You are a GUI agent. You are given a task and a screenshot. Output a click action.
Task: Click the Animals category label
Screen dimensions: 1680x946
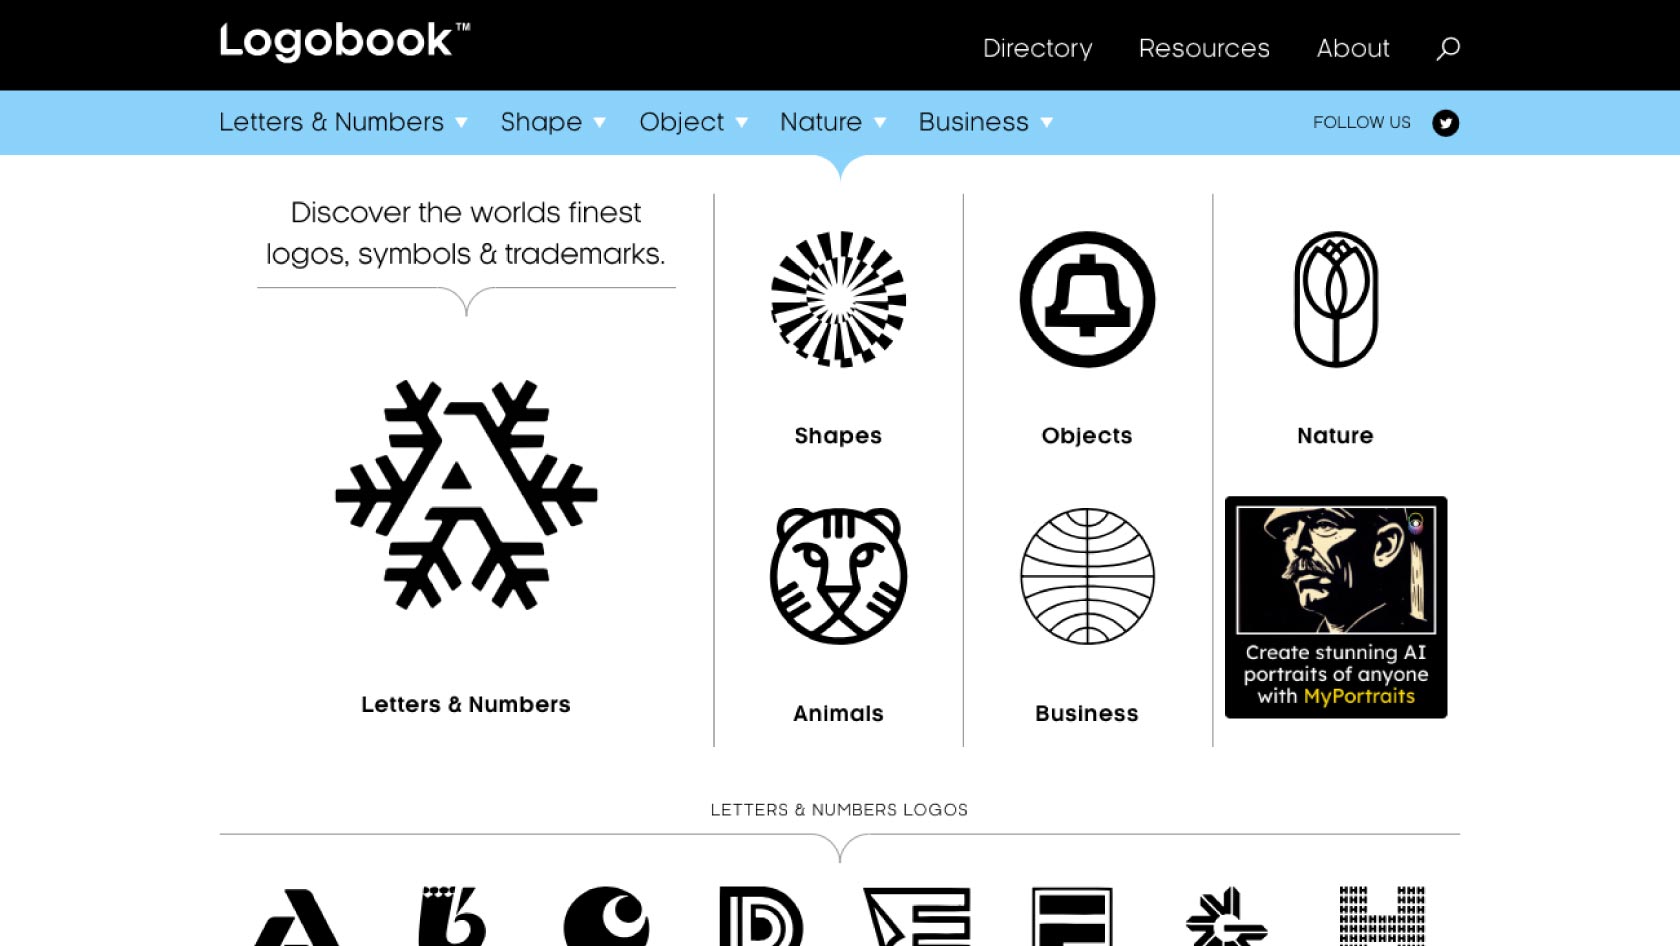838,713
